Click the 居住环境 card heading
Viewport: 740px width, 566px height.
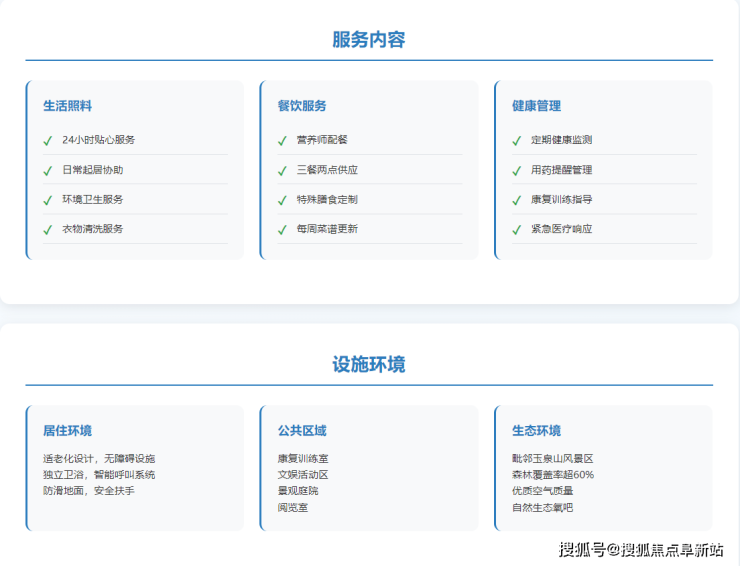(67, 431)
